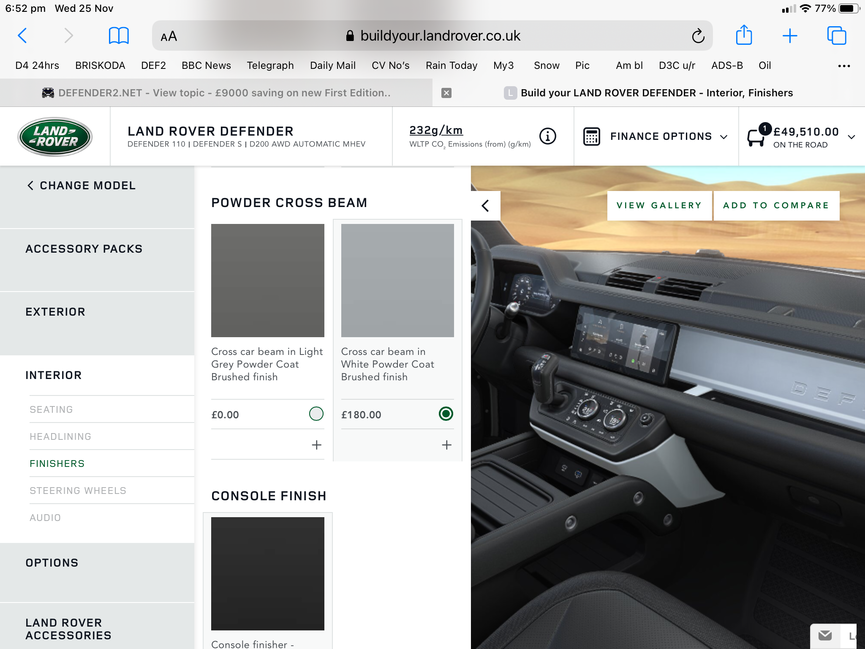Open the Safari bookmarks book icon
The image size is (865, 649).
coord(119,36)
